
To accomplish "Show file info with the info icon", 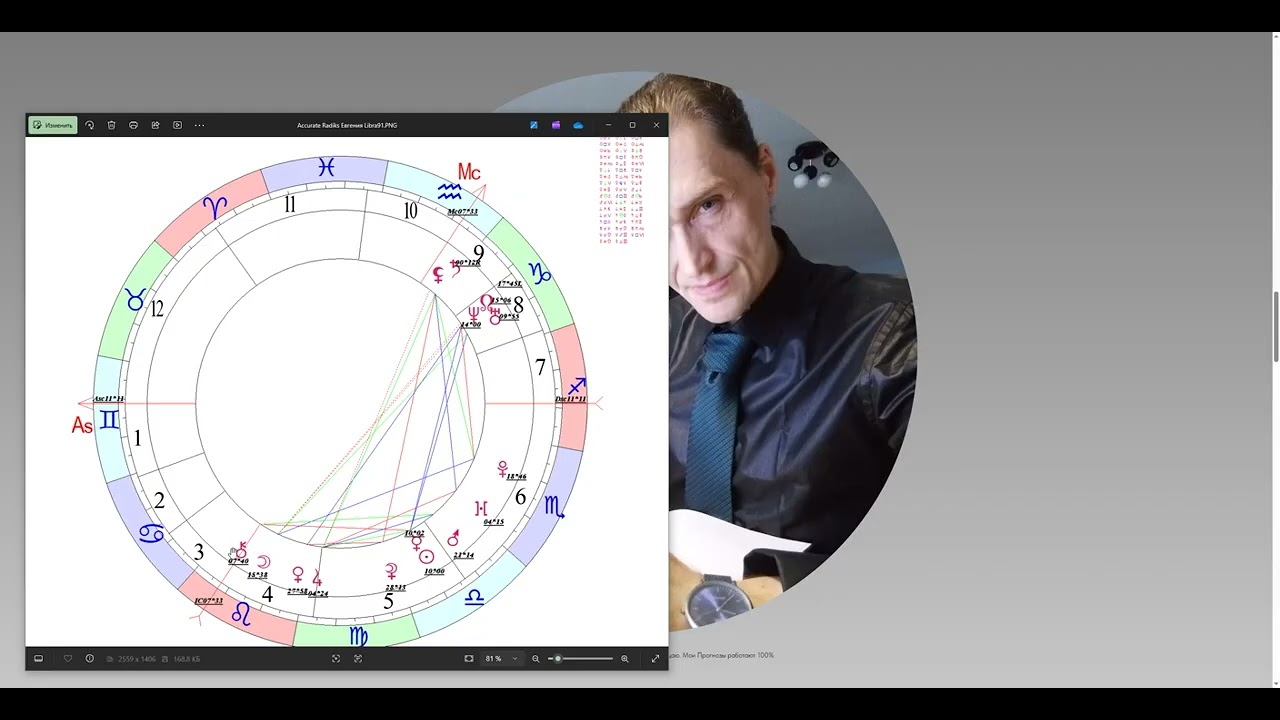I will (x=89, y=658).
